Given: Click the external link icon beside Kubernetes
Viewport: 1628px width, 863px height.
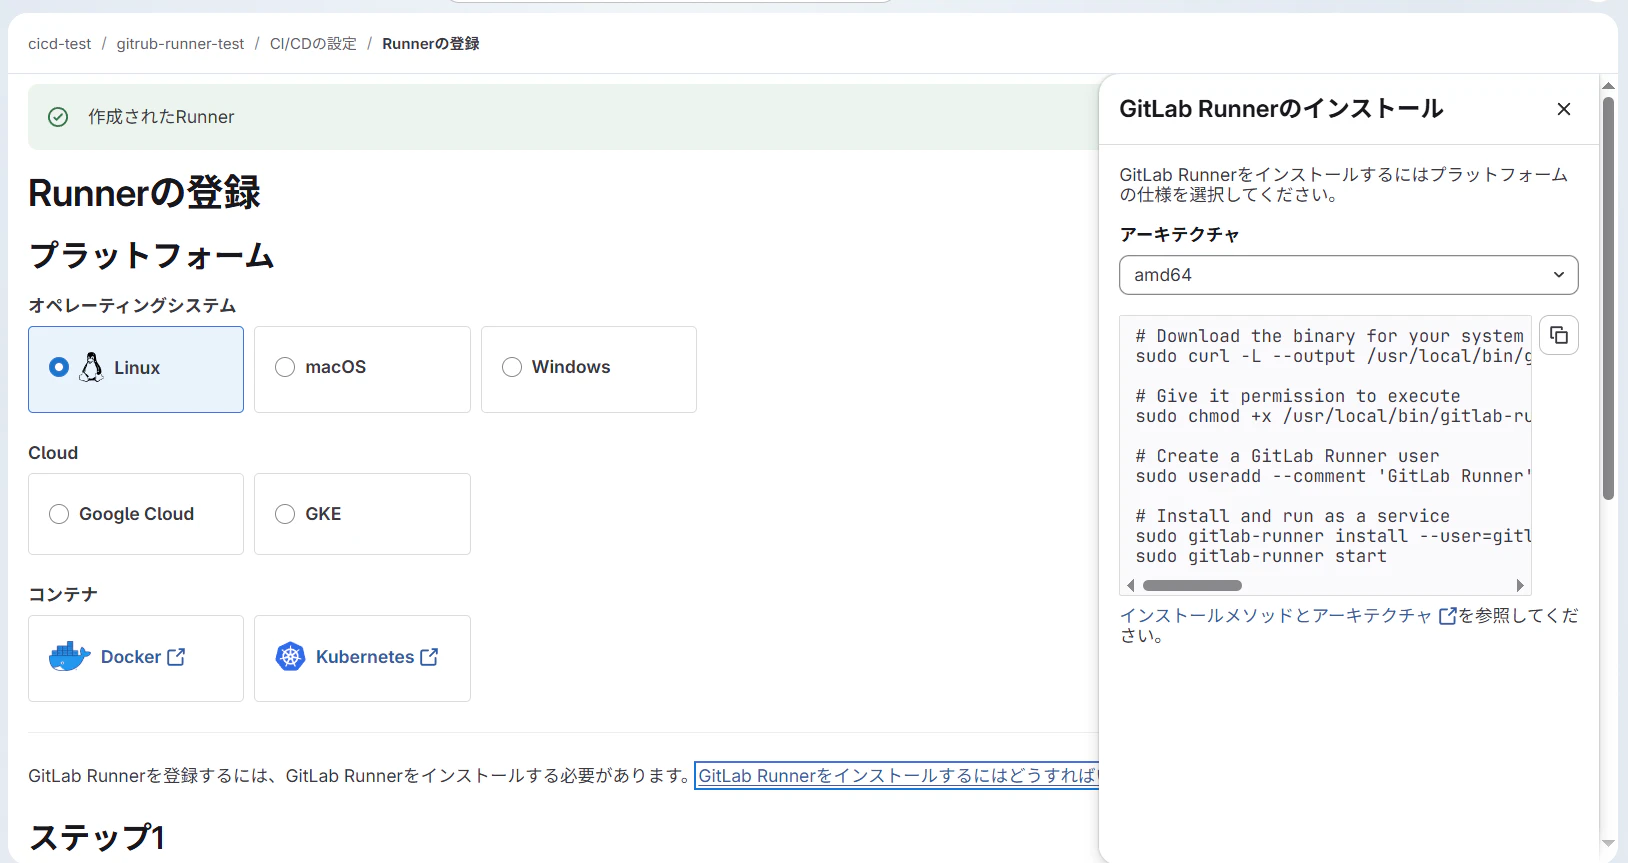Looking at the screenshot, I should pyautogui.click(x=429, y=657).
